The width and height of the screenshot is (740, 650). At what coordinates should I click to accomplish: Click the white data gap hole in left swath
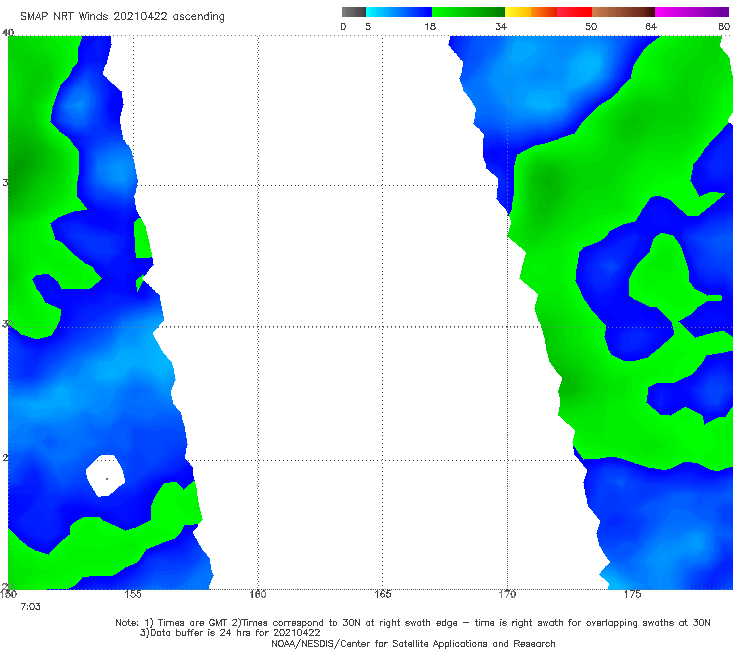point(106,475)
